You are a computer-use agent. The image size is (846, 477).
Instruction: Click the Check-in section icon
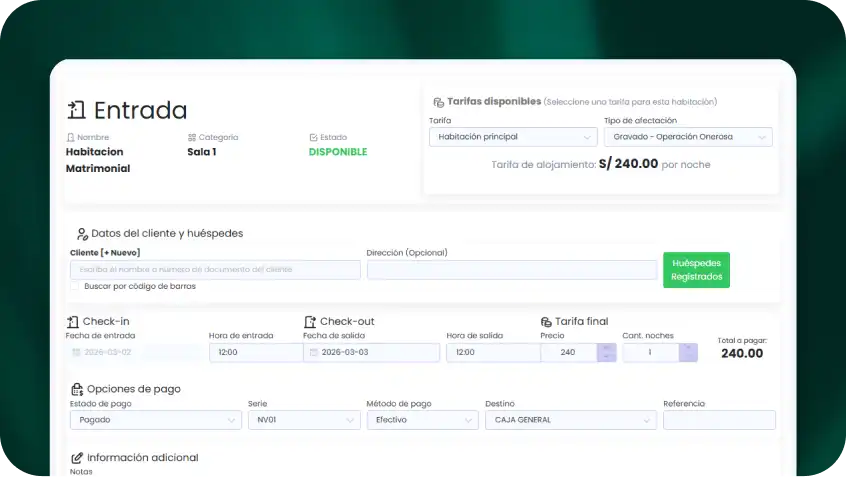point(73,322)
